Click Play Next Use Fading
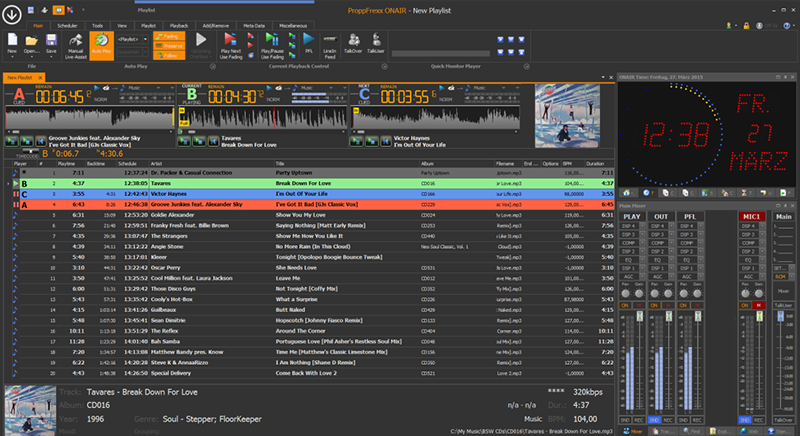 pyautogui.click(x=229, y=38)
